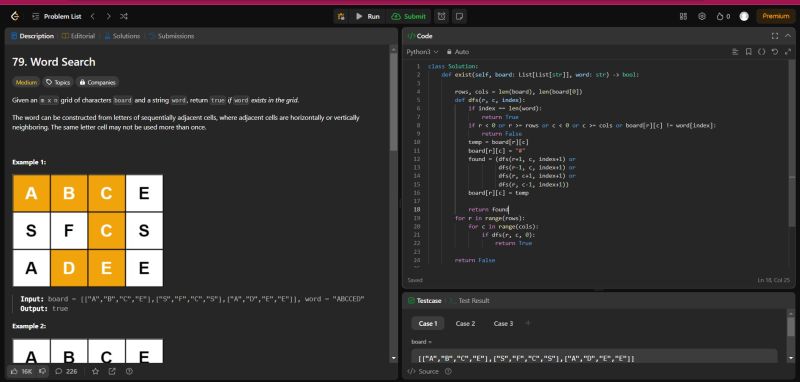Toggle the star to favorite this problem
The image size is (800, 382).
pyautogui.click(x=95, y=371)
